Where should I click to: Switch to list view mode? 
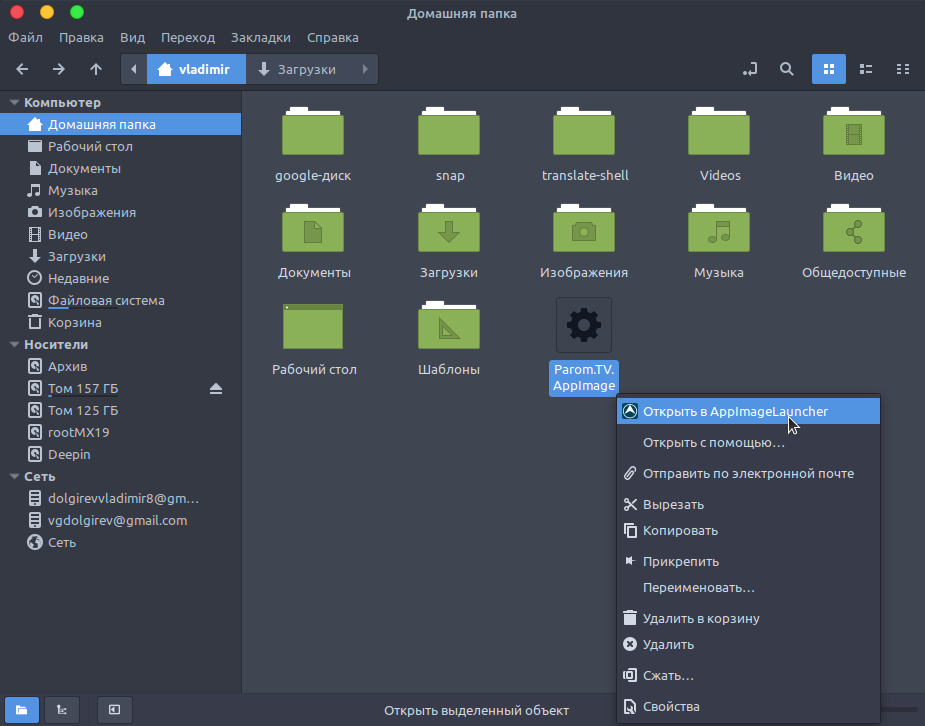coord(866,69)
